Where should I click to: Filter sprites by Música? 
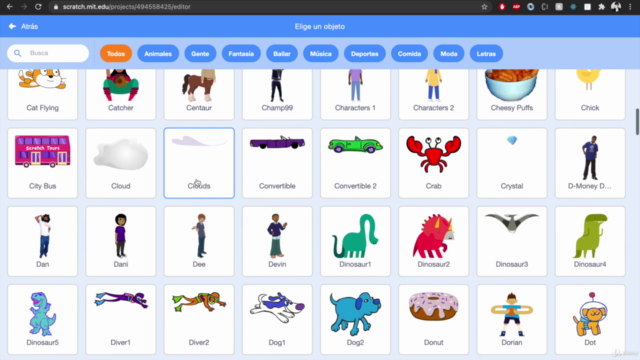click(321, 53)
